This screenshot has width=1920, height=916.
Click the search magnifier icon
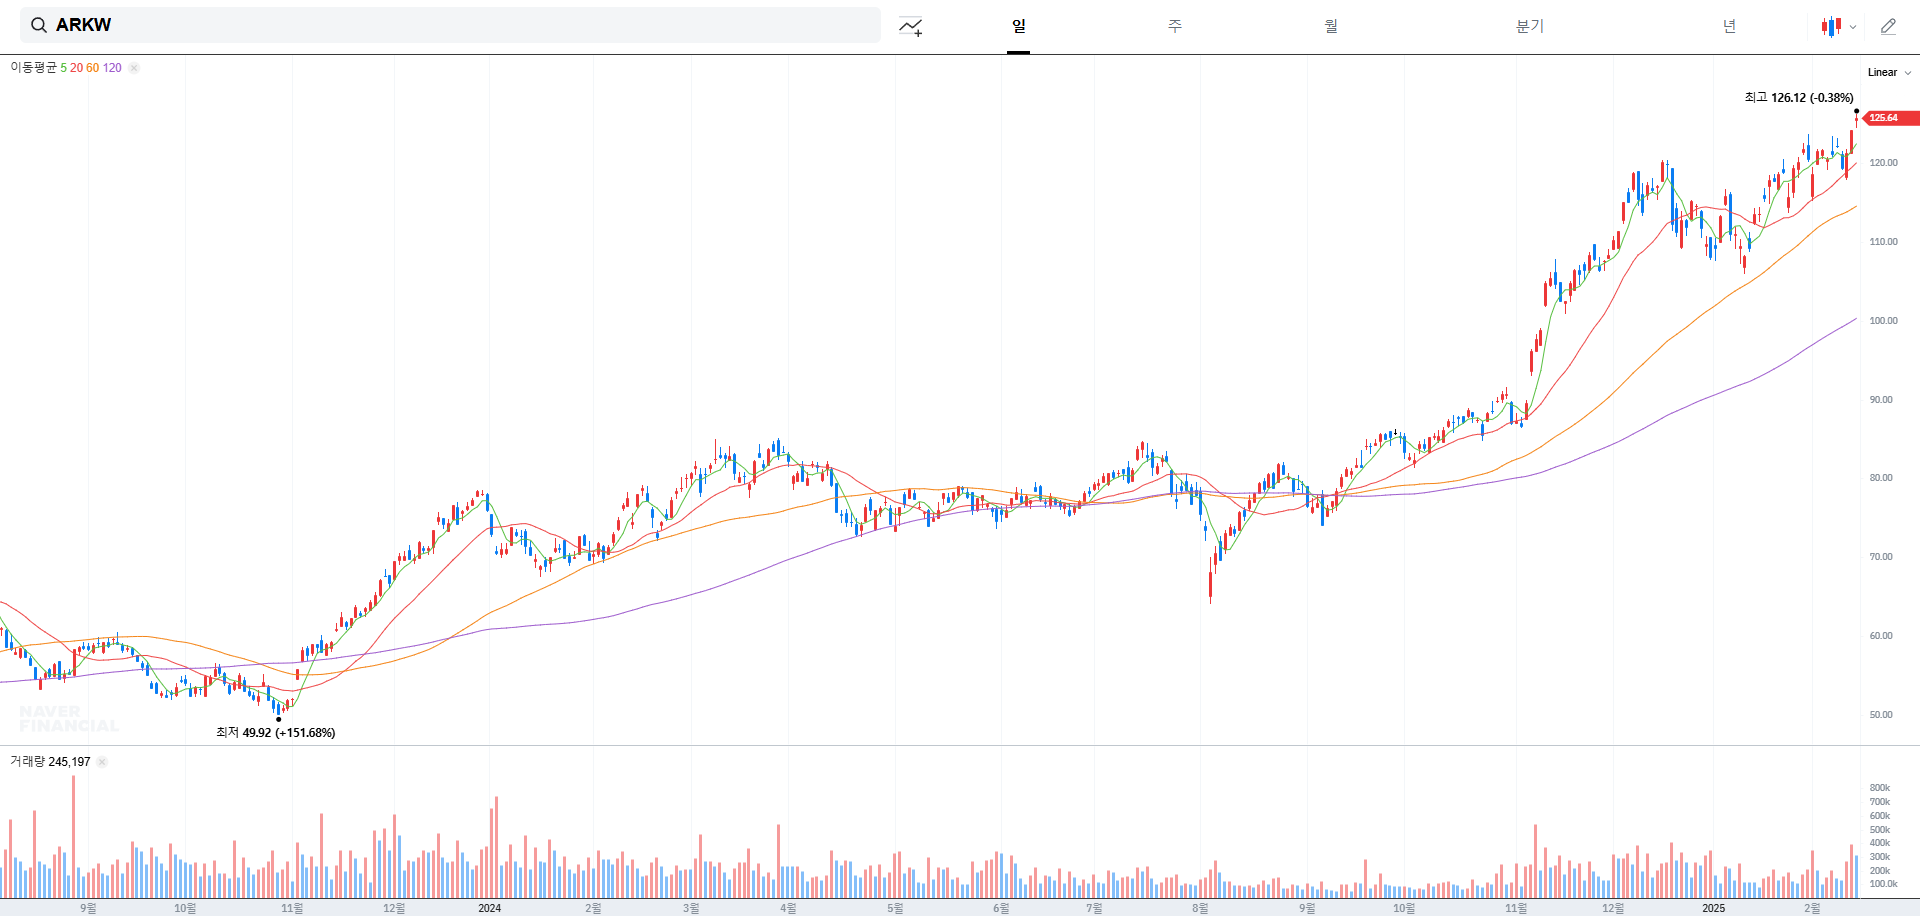click(39, 25)
